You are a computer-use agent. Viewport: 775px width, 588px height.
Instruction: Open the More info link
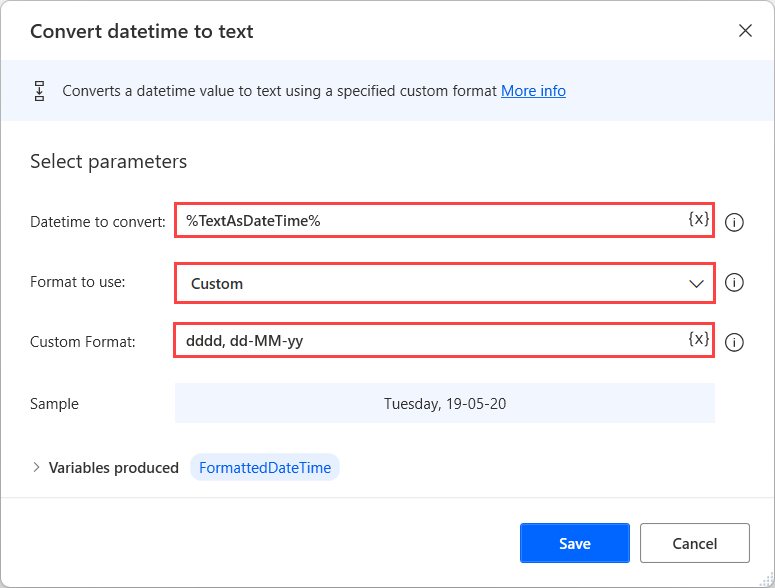click(533, 91)
